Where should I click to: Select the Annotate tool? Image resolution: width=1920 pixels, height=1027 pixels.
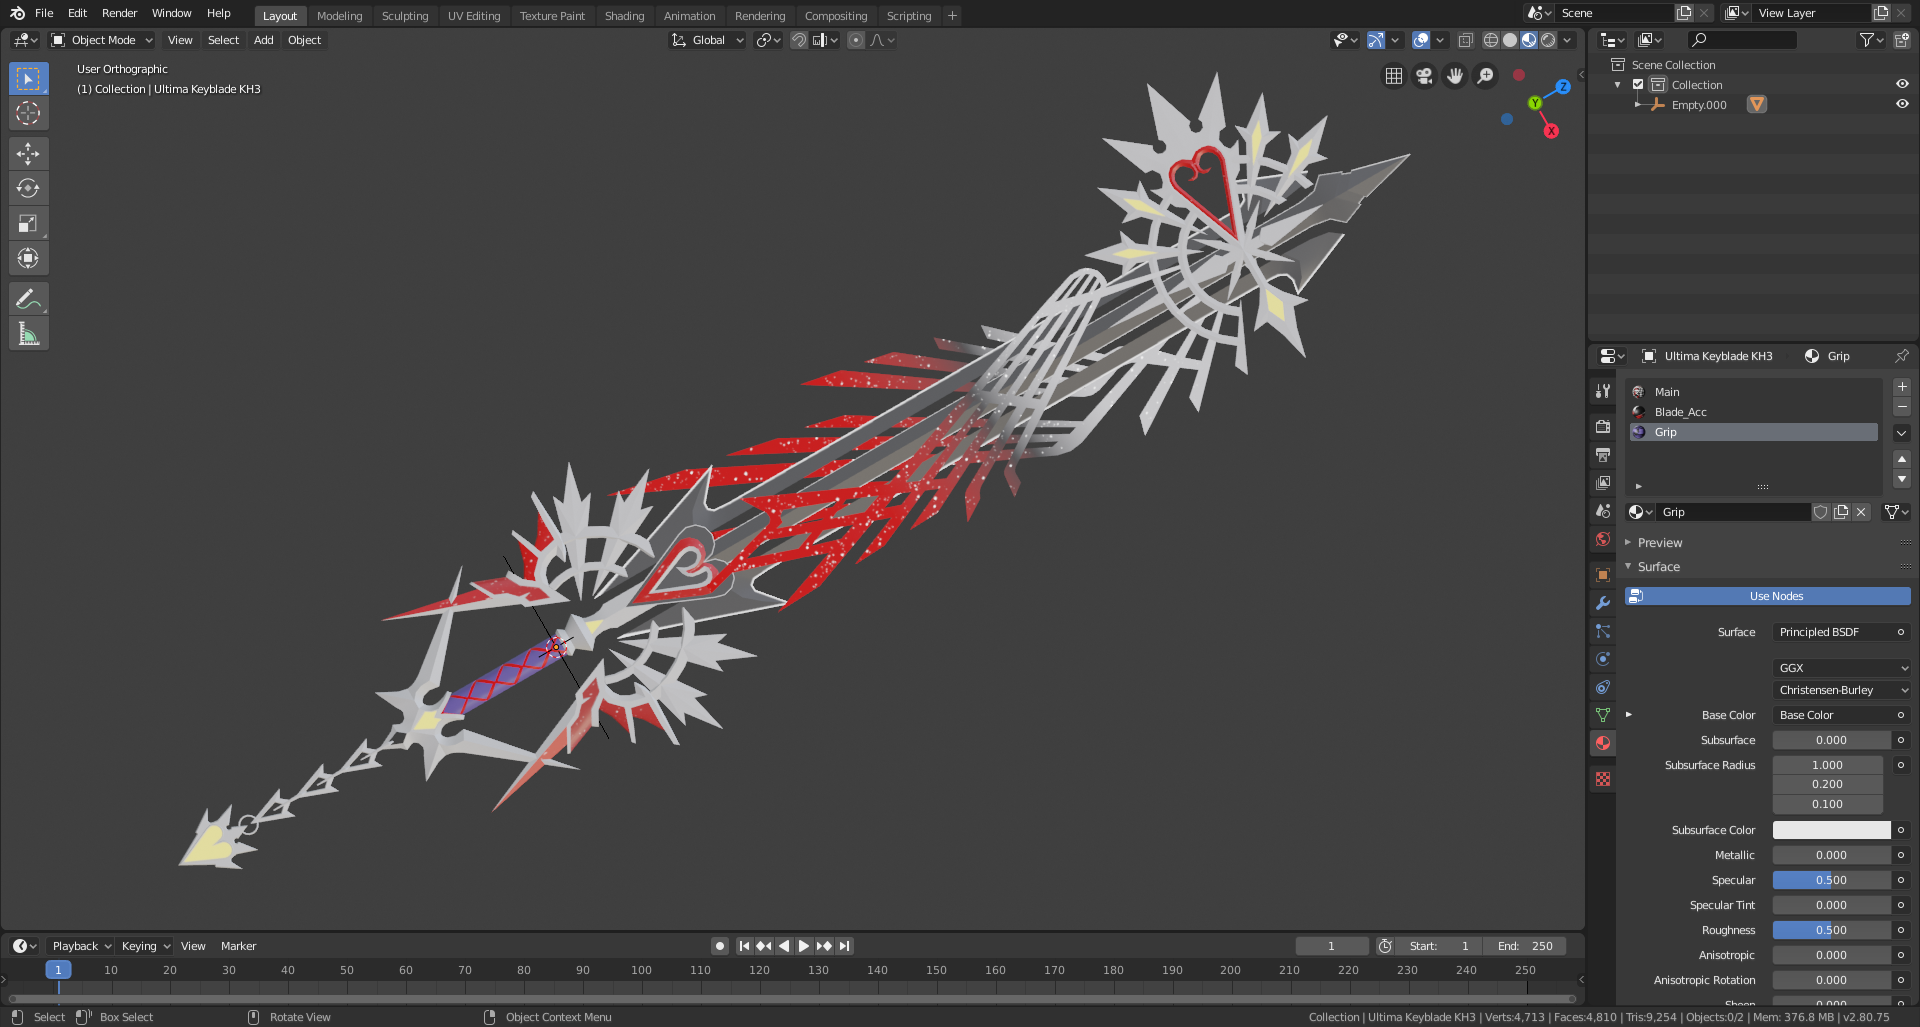pyautogui.click(x=28, y=299)
